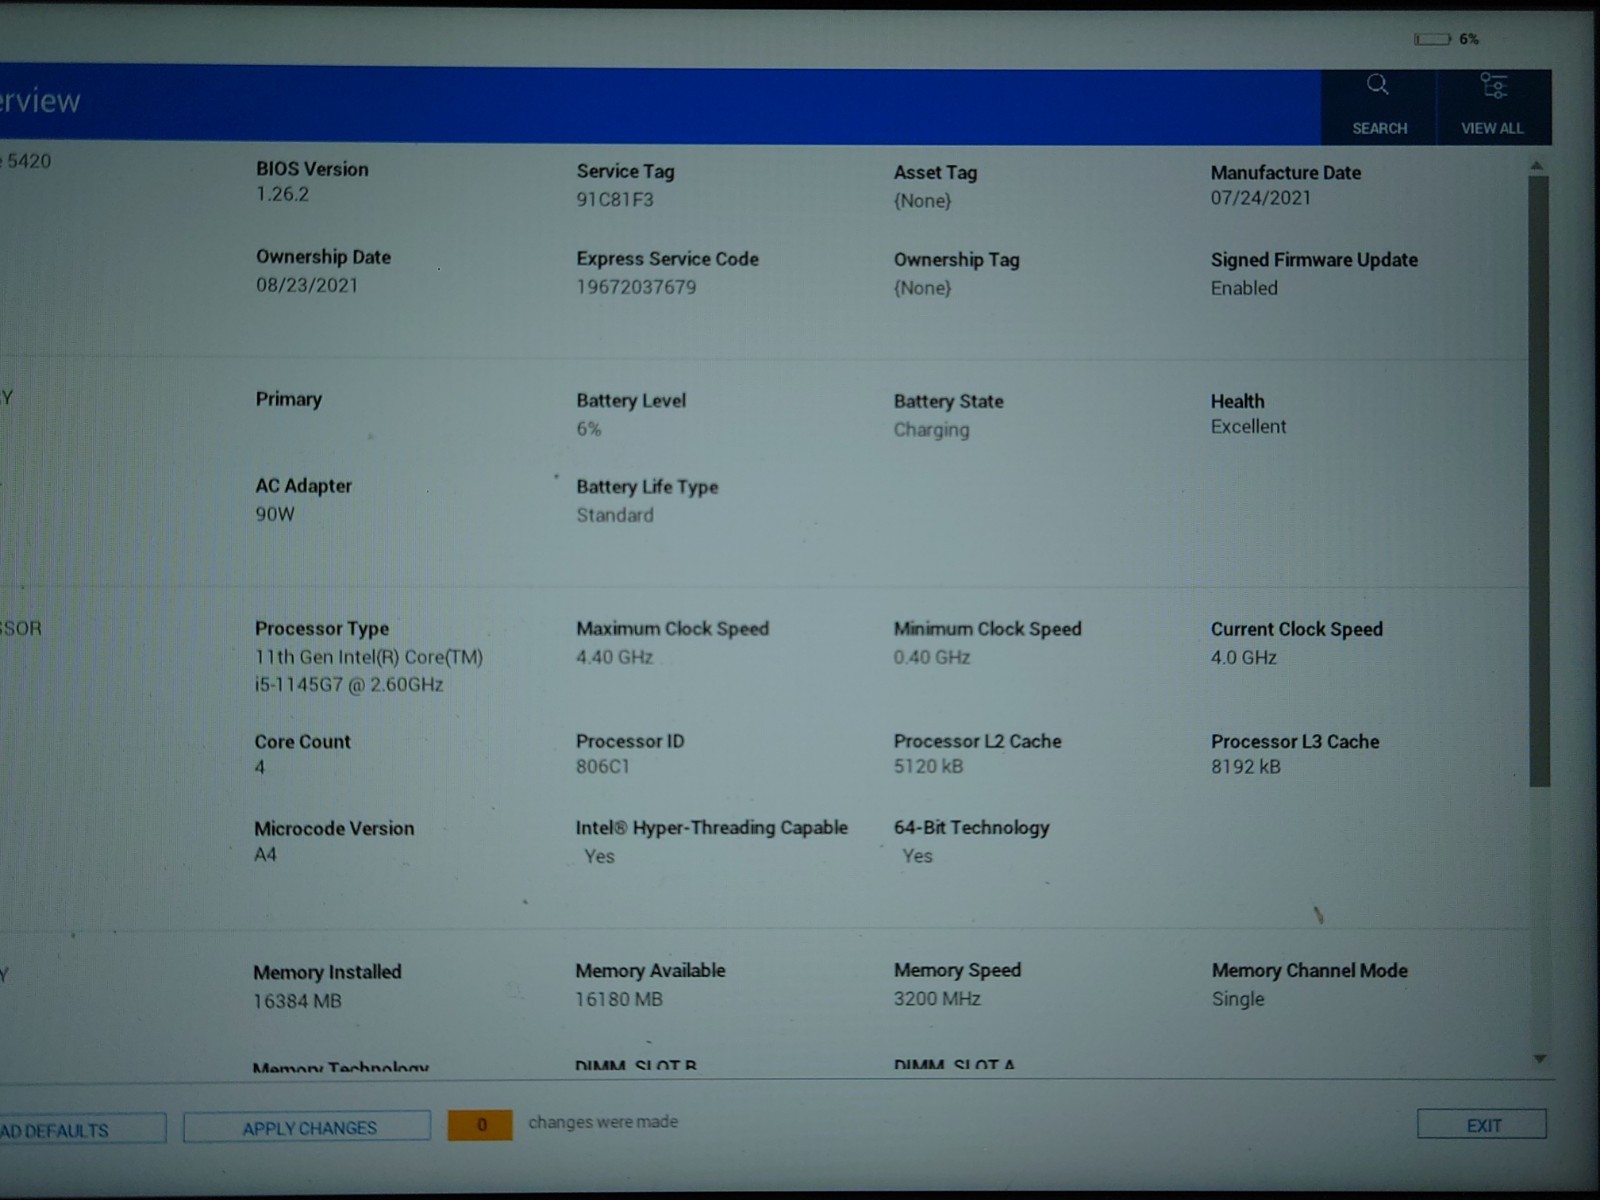Select the Service Tag value 91C81F3
This screenshot has width=1600, height=1200.
[x=615, y=199]
